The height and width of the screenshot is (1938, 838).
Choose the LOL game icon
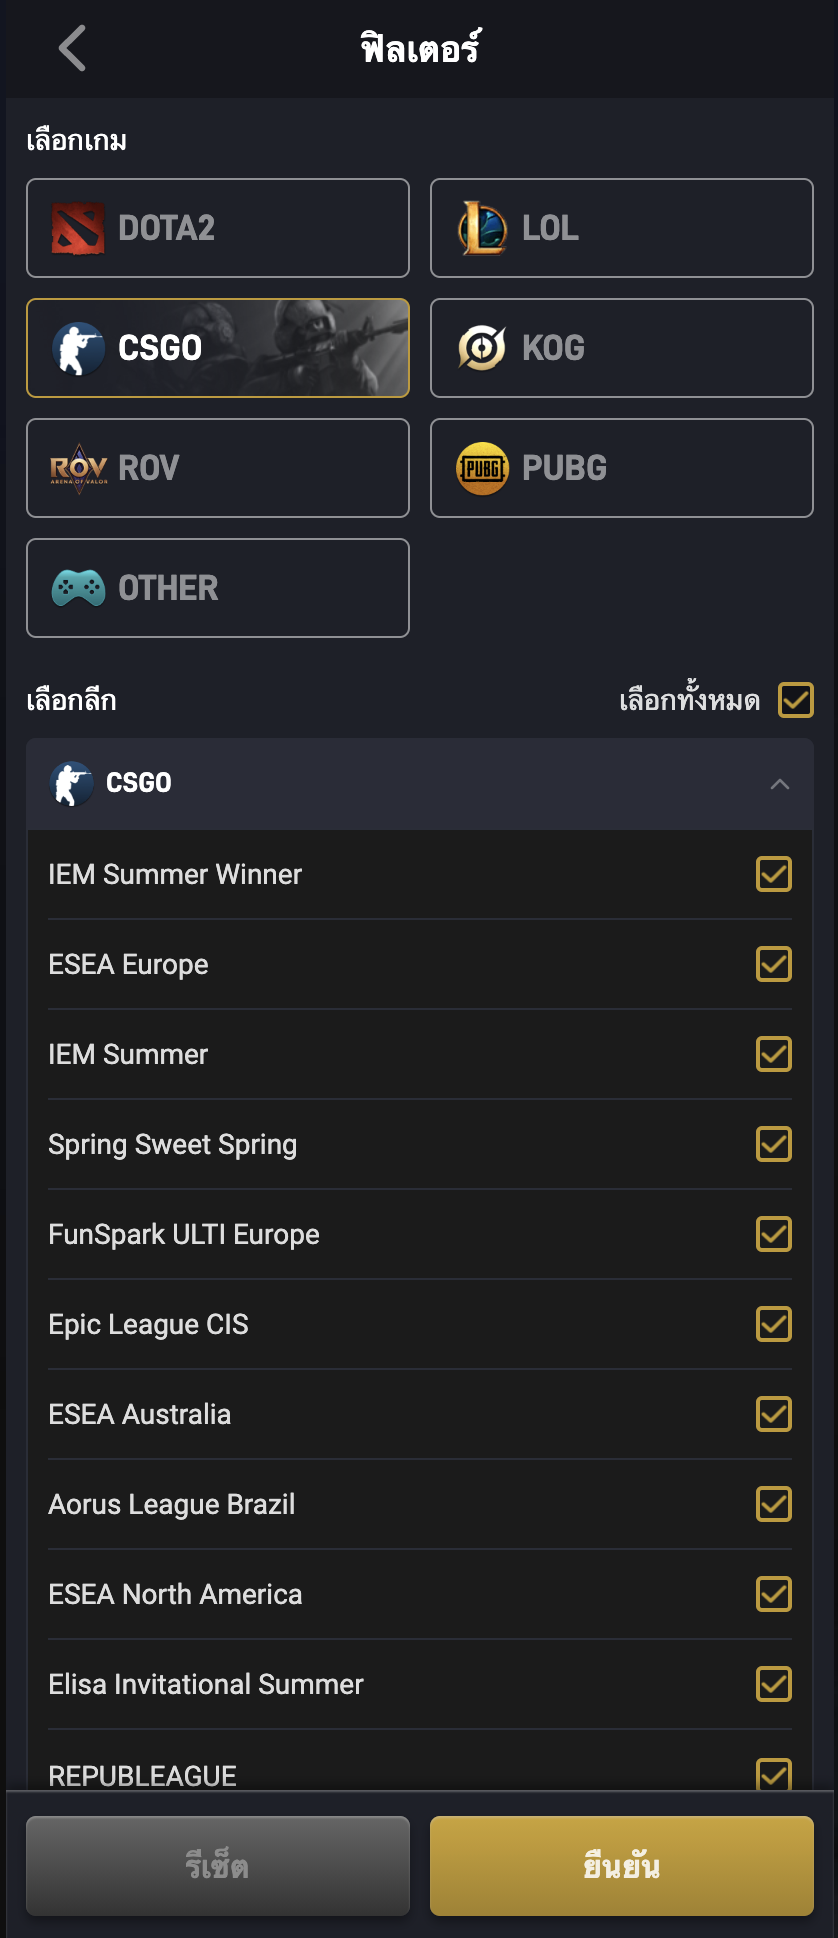click(482, 228)
